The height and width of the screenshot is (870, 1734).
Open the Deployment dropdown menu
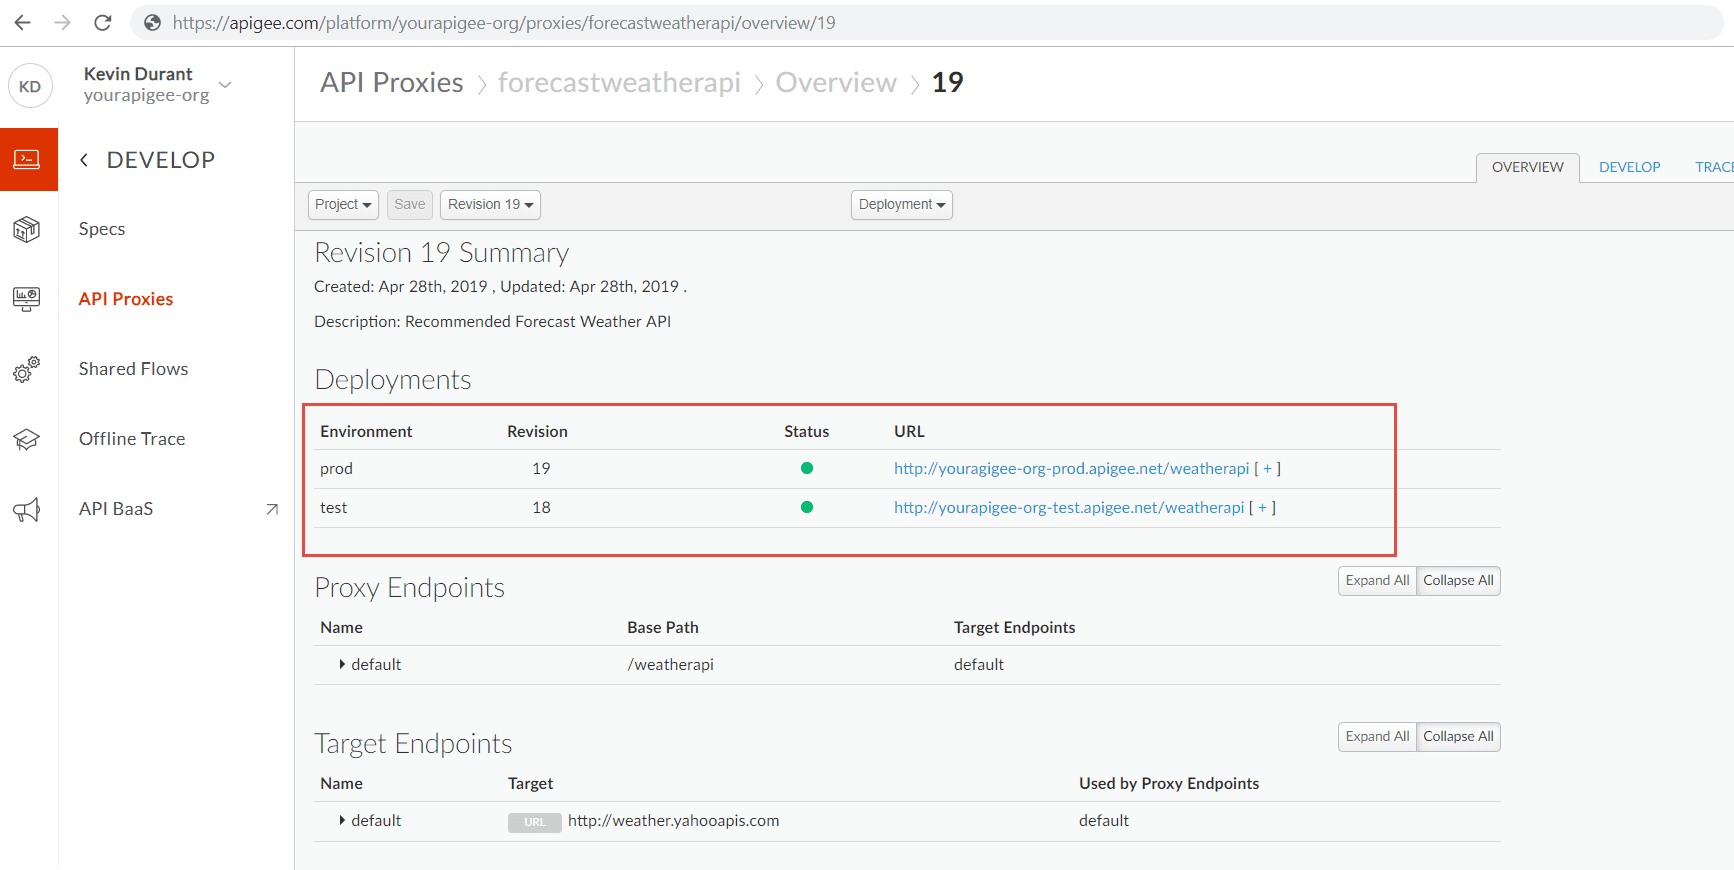coord(901,204)
